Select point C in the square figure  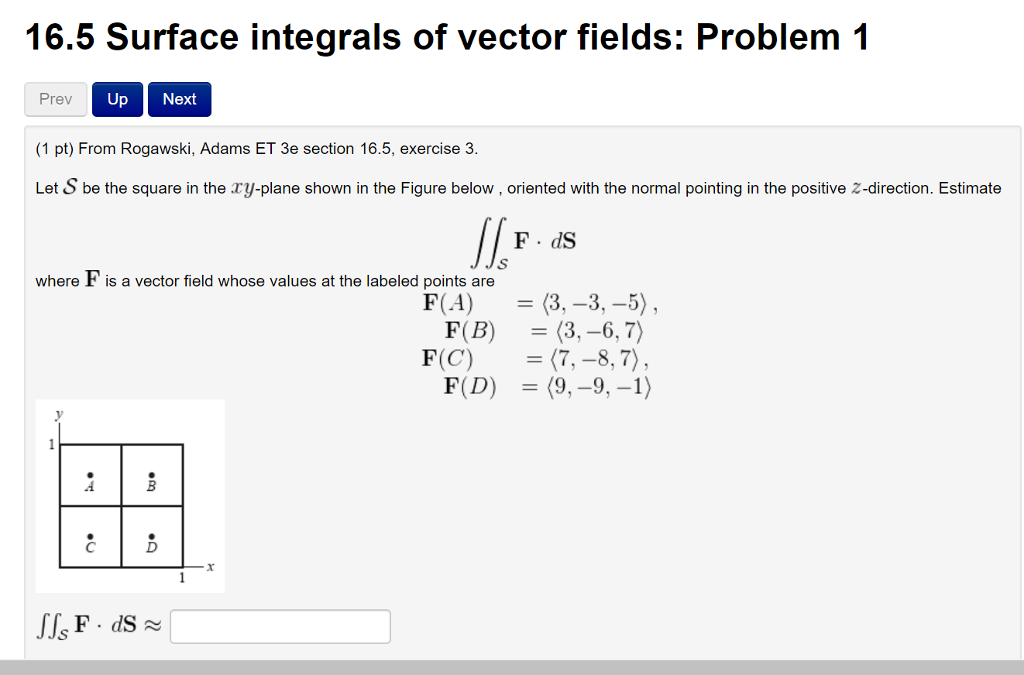pos(89,541)
